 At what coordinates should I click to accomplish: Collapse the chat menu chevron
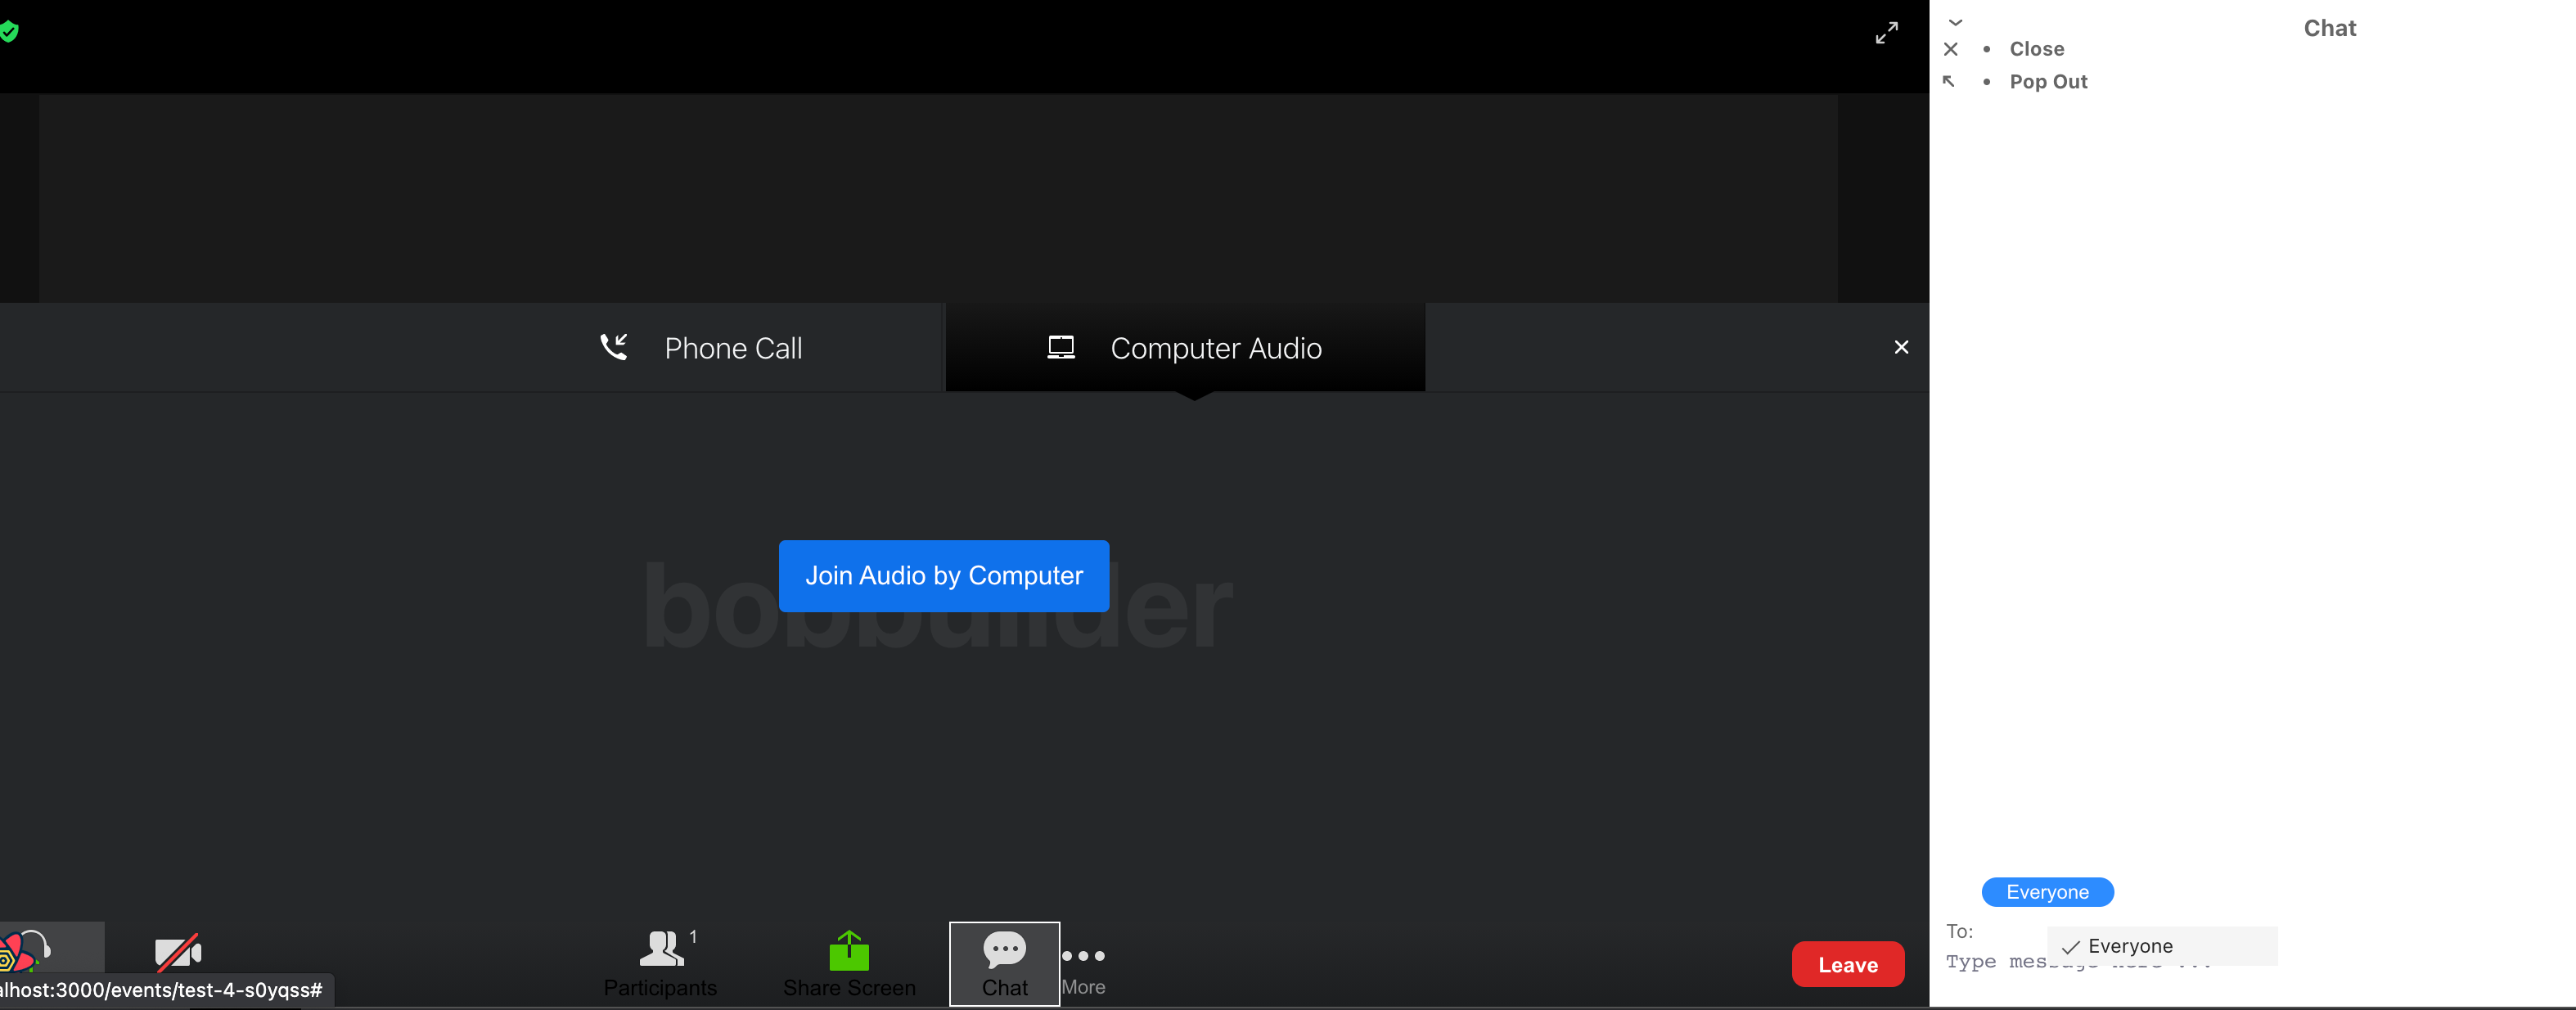(1955, 22)
